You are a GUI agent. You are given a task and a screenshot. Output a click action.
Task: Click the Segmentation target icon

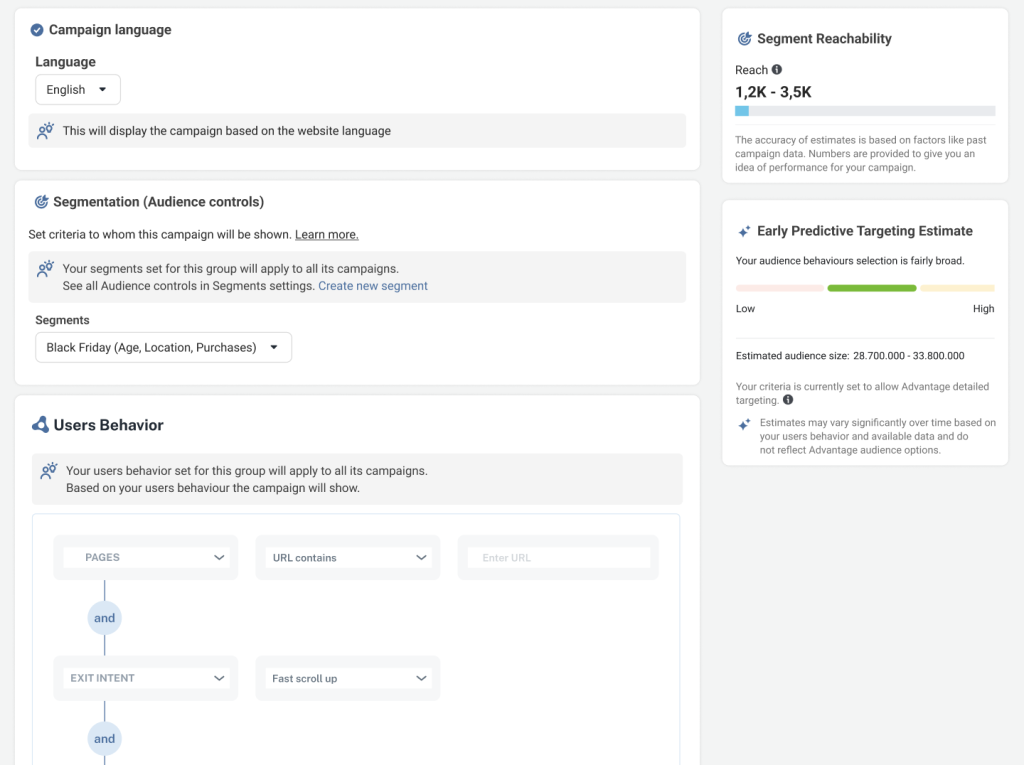point(41,202)
